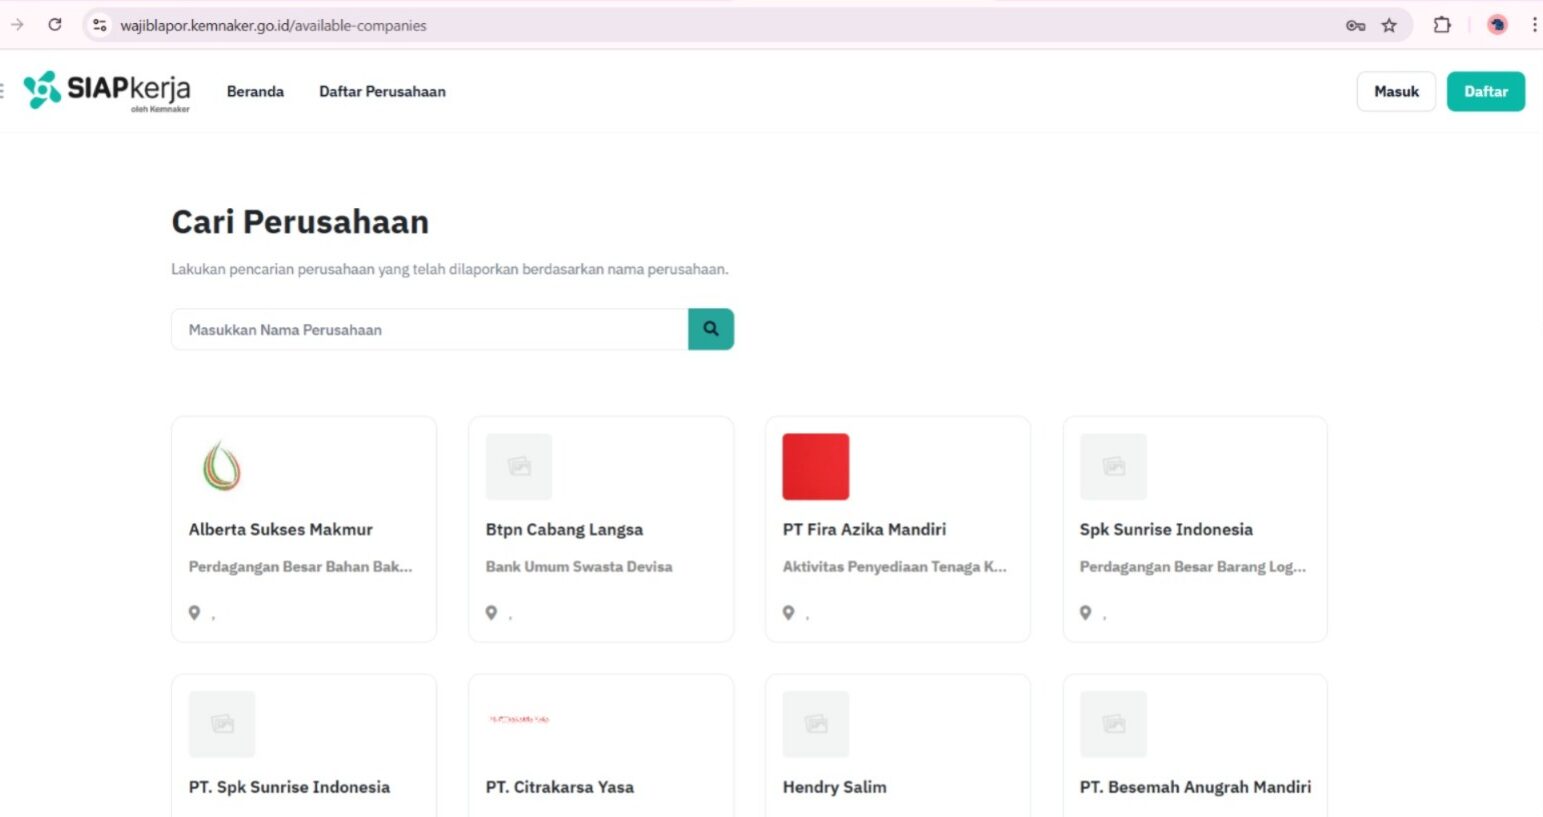Click Alberta Sukses Makmur company logo

[222, 466]
